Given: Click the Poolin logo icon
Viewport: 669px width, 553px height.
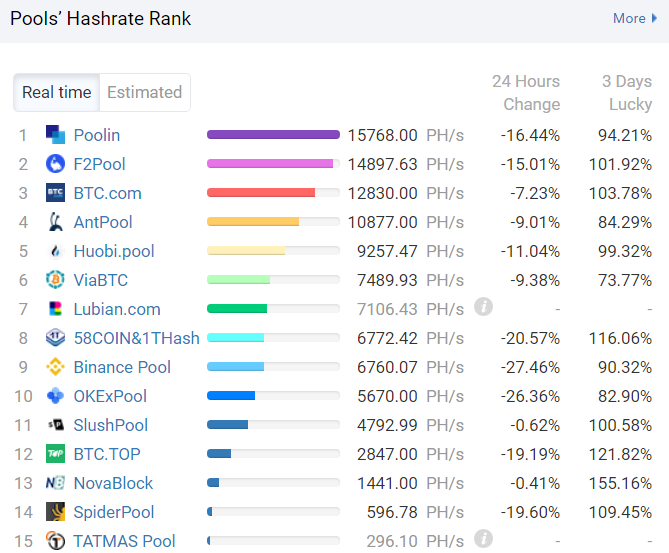Looking at the screenshot, I should point(56,135).
